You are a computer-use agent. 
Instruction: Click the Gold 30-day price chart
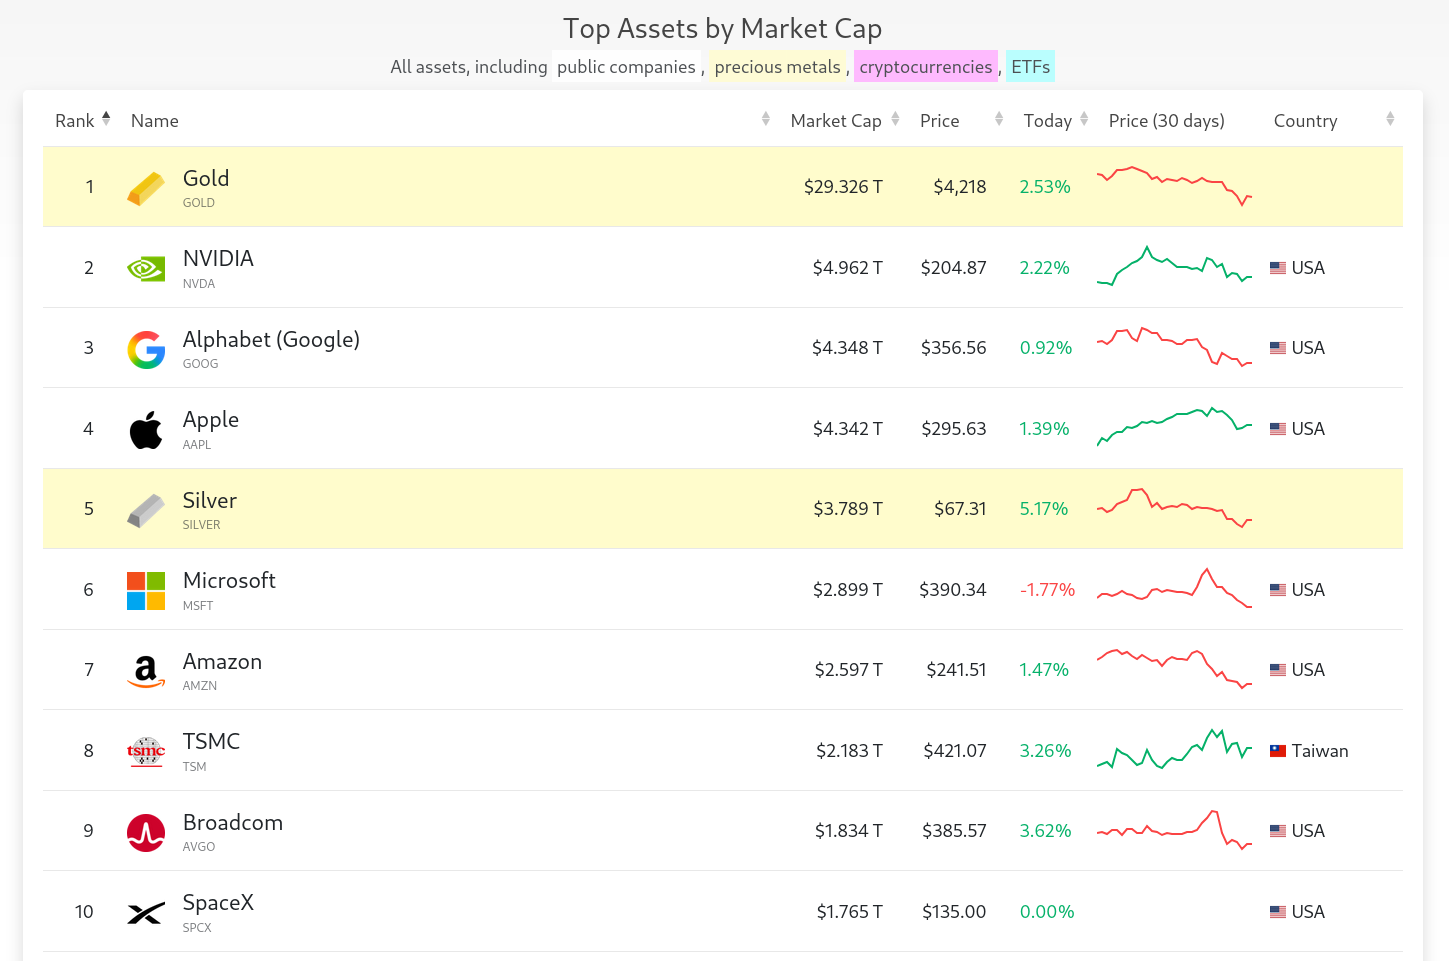coord(1174,186)
